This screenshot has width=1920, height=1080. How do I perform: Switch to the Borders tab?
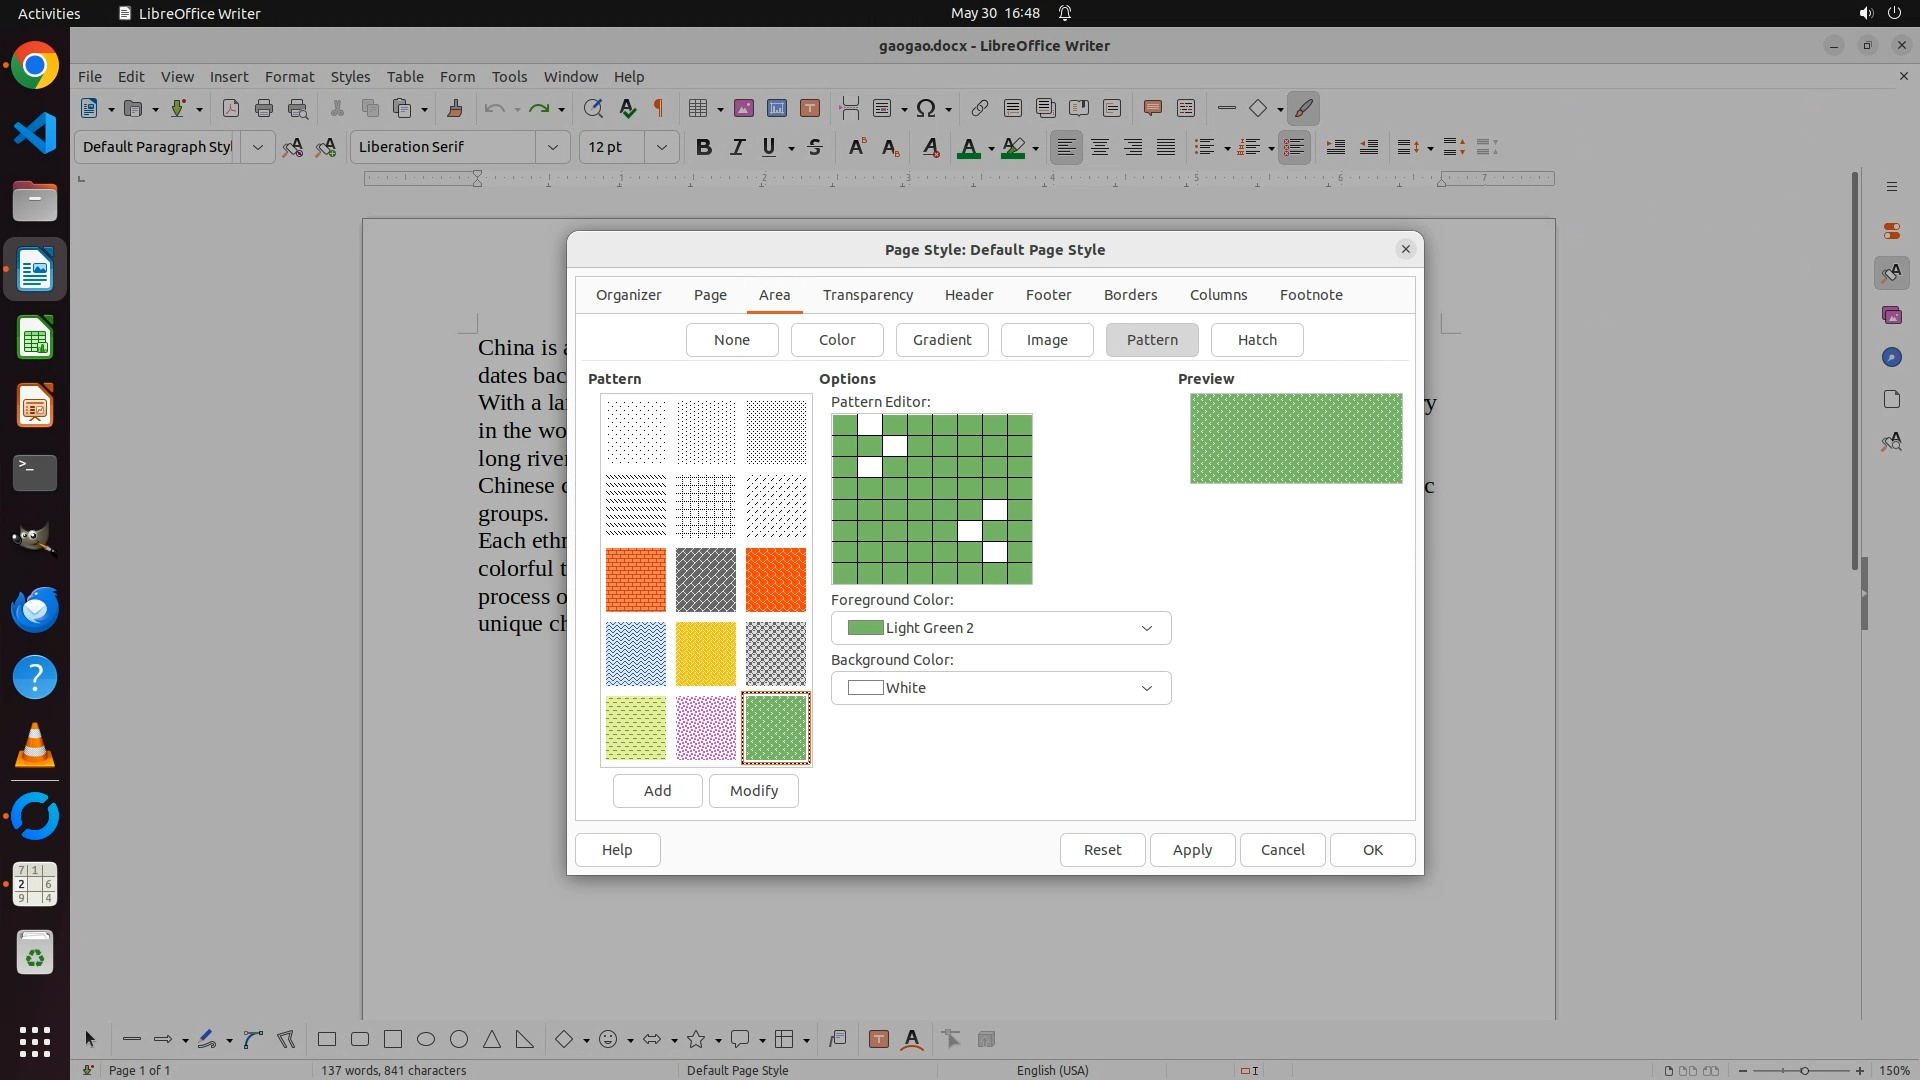[x=1130, y=295]
